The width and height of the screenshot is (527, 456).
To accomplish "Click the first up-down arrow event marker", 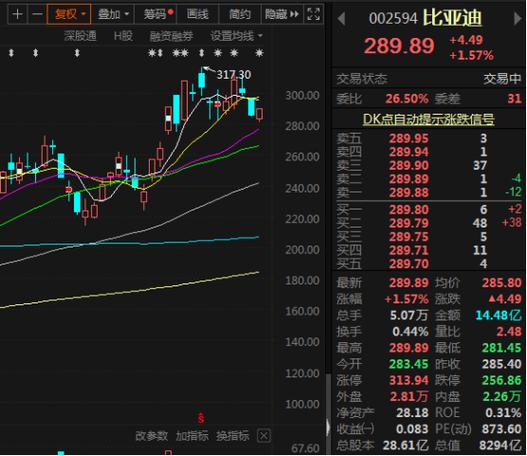I will [11, 53].
